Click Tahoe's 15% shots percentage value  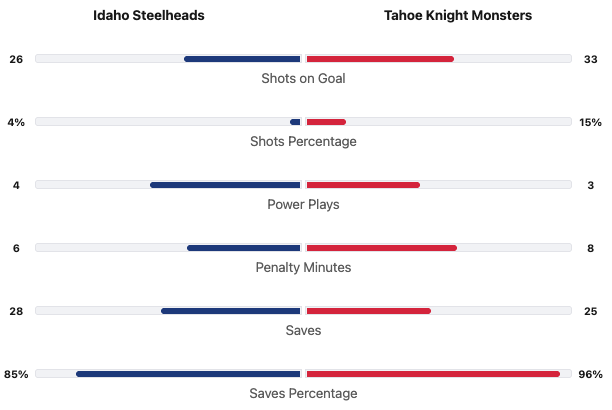(590, 122)
